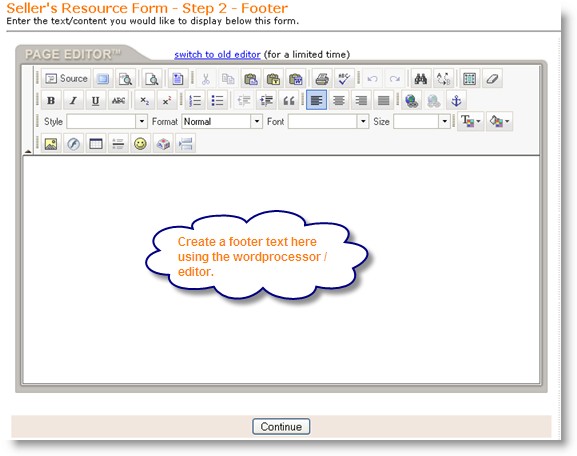Click the Continue button
Image resolution: width=577 pixels, height=456 pixels.
point(281,427)
